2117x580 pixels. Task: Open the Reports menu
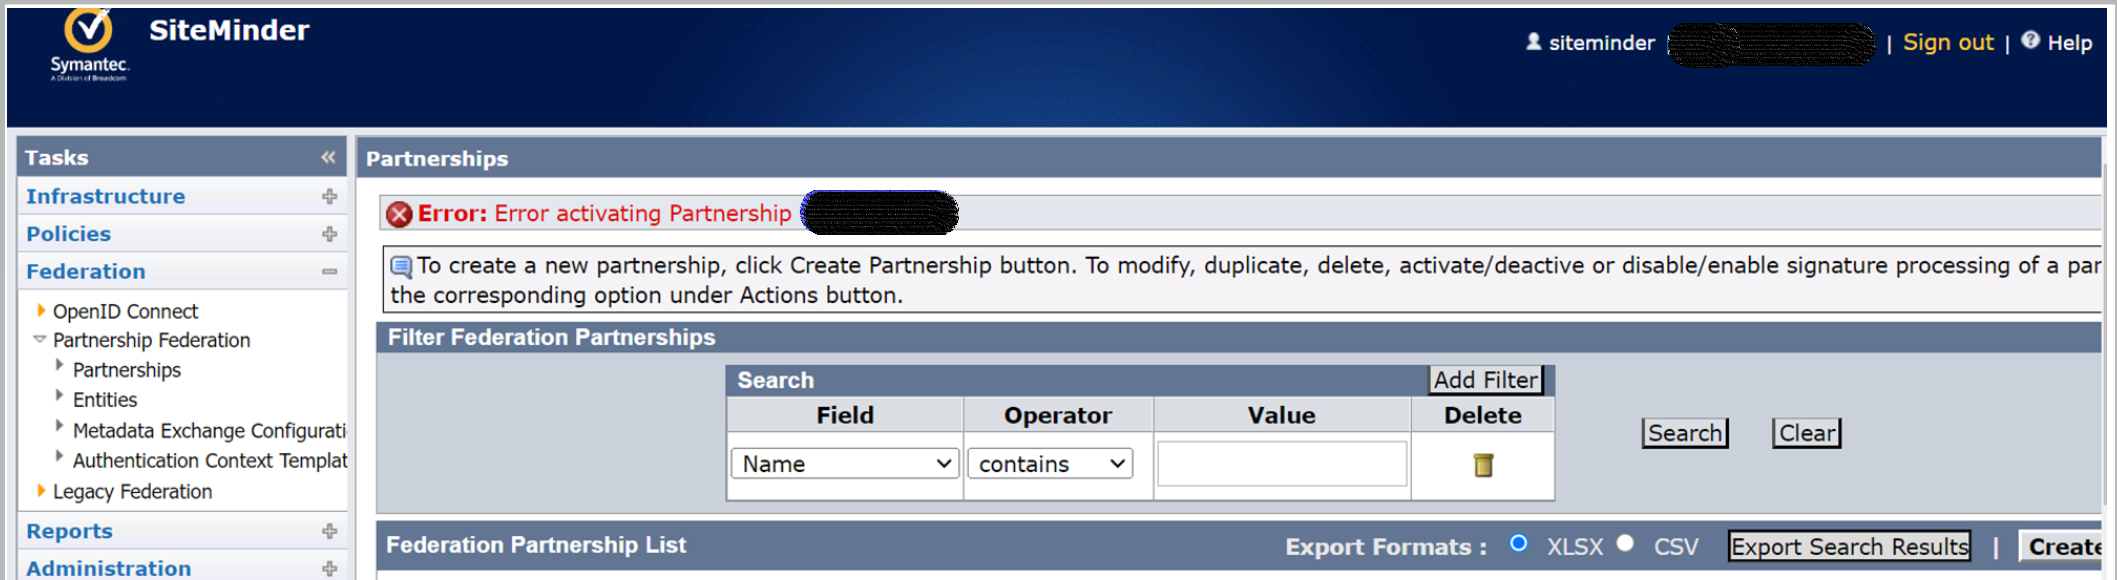(69, 531)
